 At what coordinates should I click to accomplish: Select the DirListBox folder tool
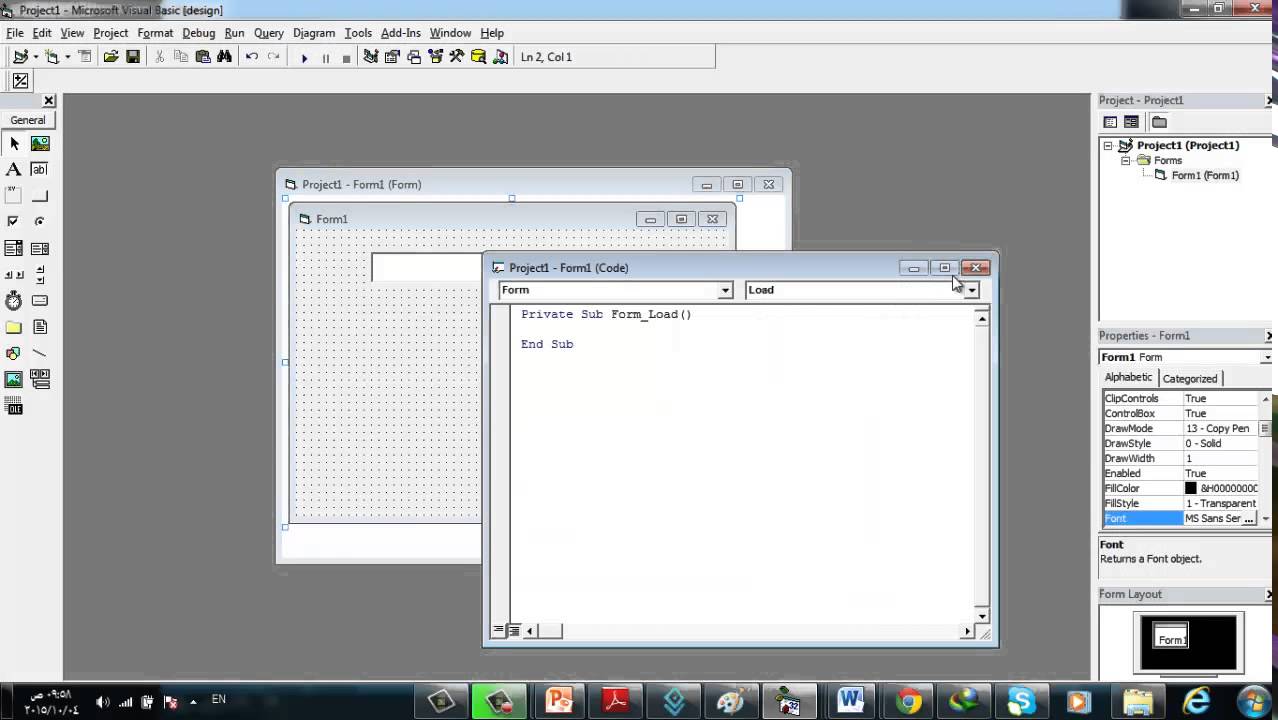[x=14, y=327]
